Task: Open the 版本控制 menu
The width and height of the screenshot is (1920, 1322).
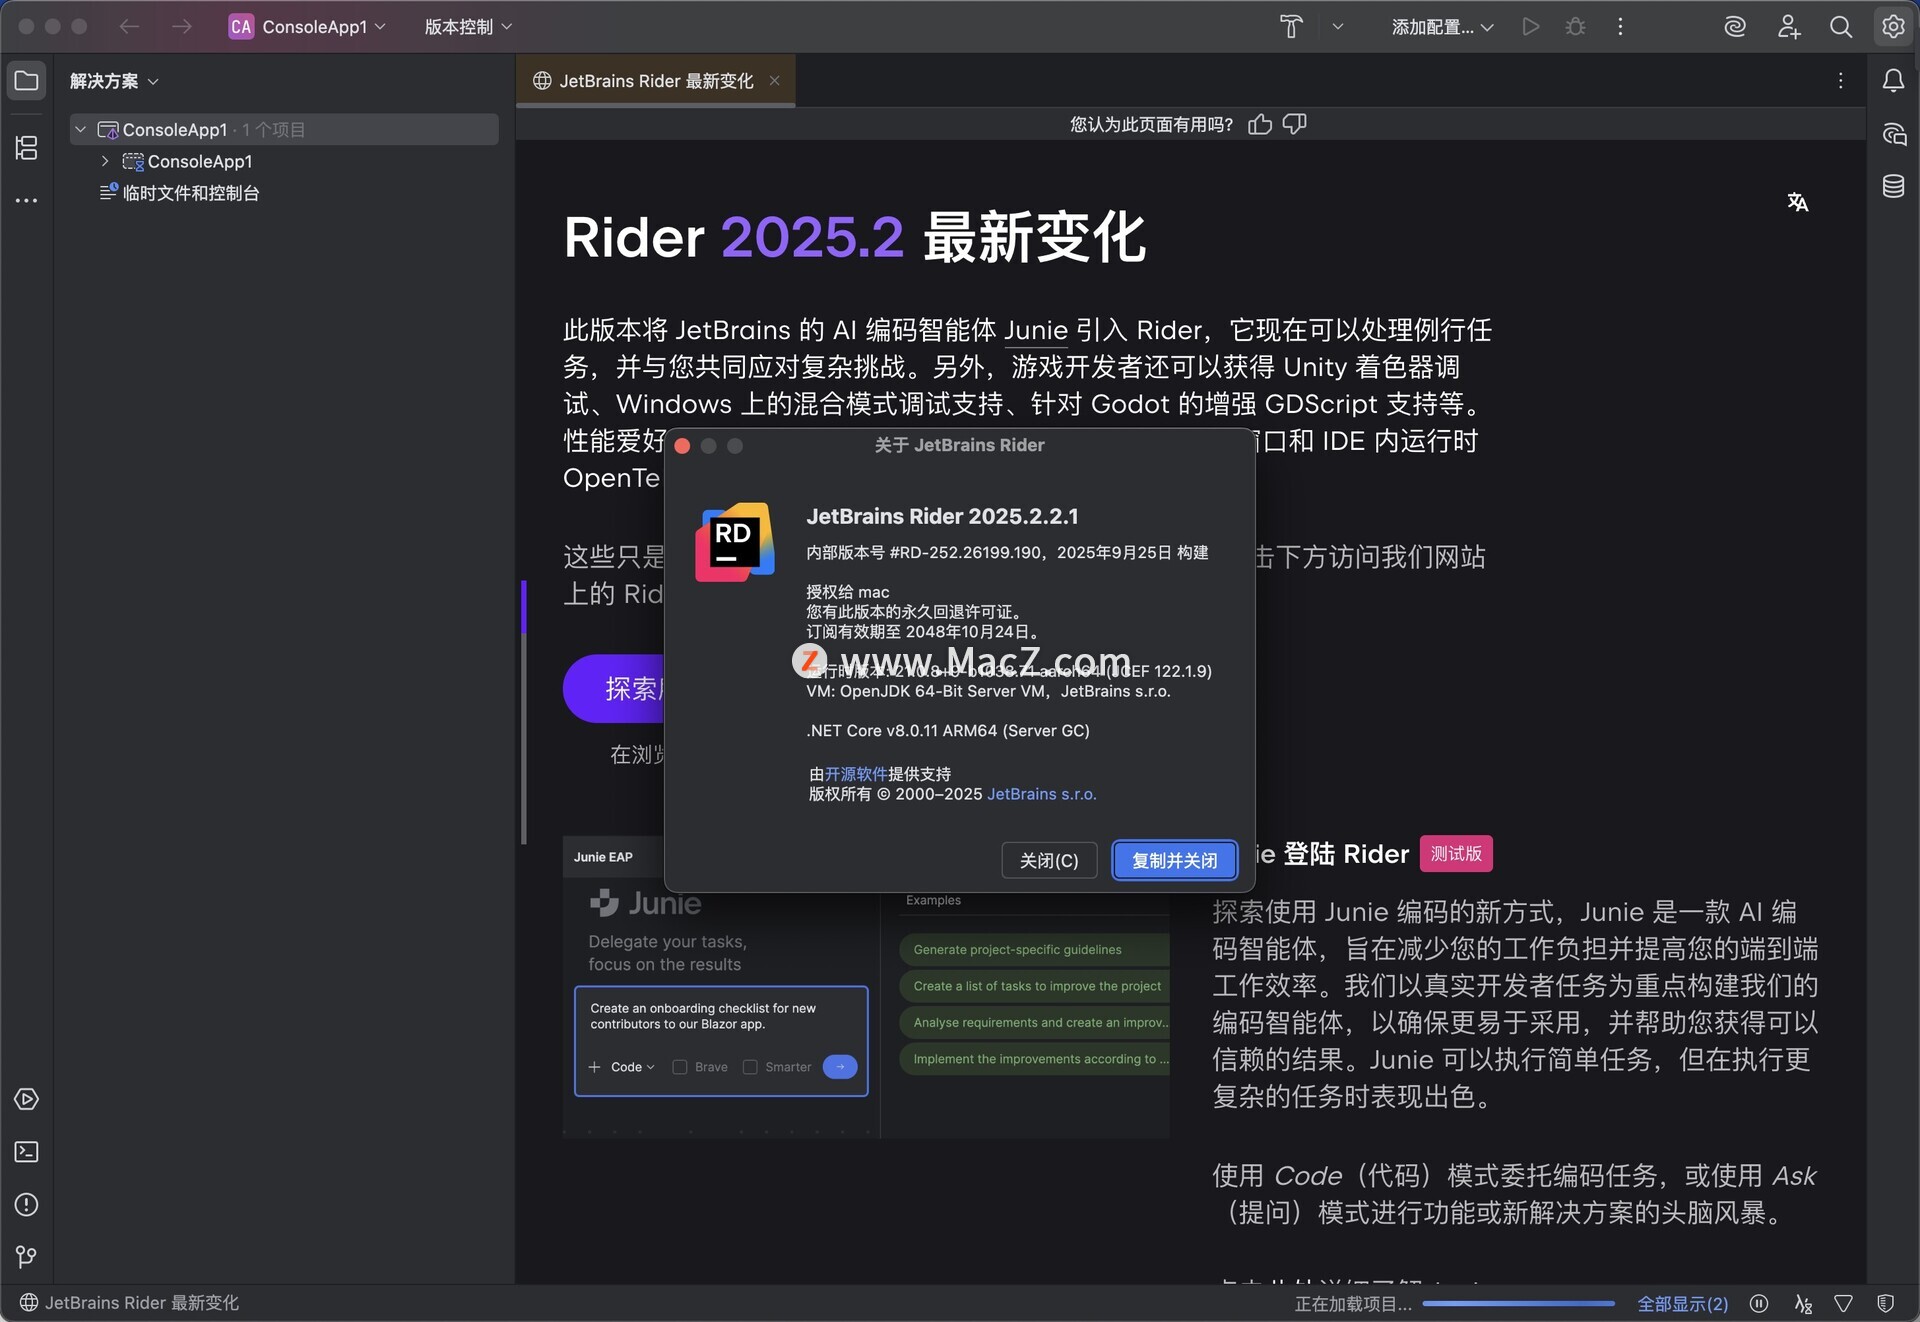Action: pyautogui.click(x=468, y=27)
